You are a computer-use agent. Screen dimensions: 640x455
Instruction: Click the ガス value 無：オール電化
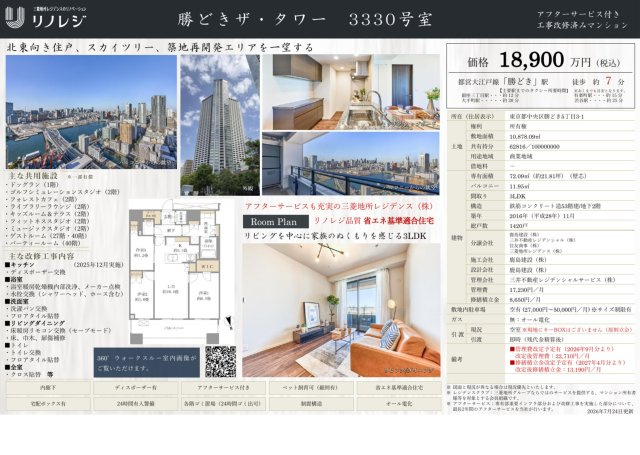coord(529,319)
